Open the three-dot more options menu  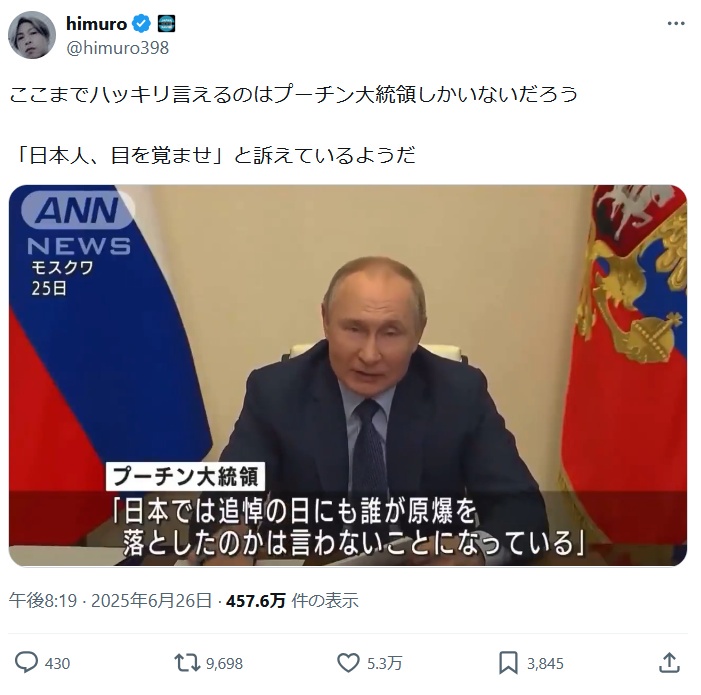[676, 24]
